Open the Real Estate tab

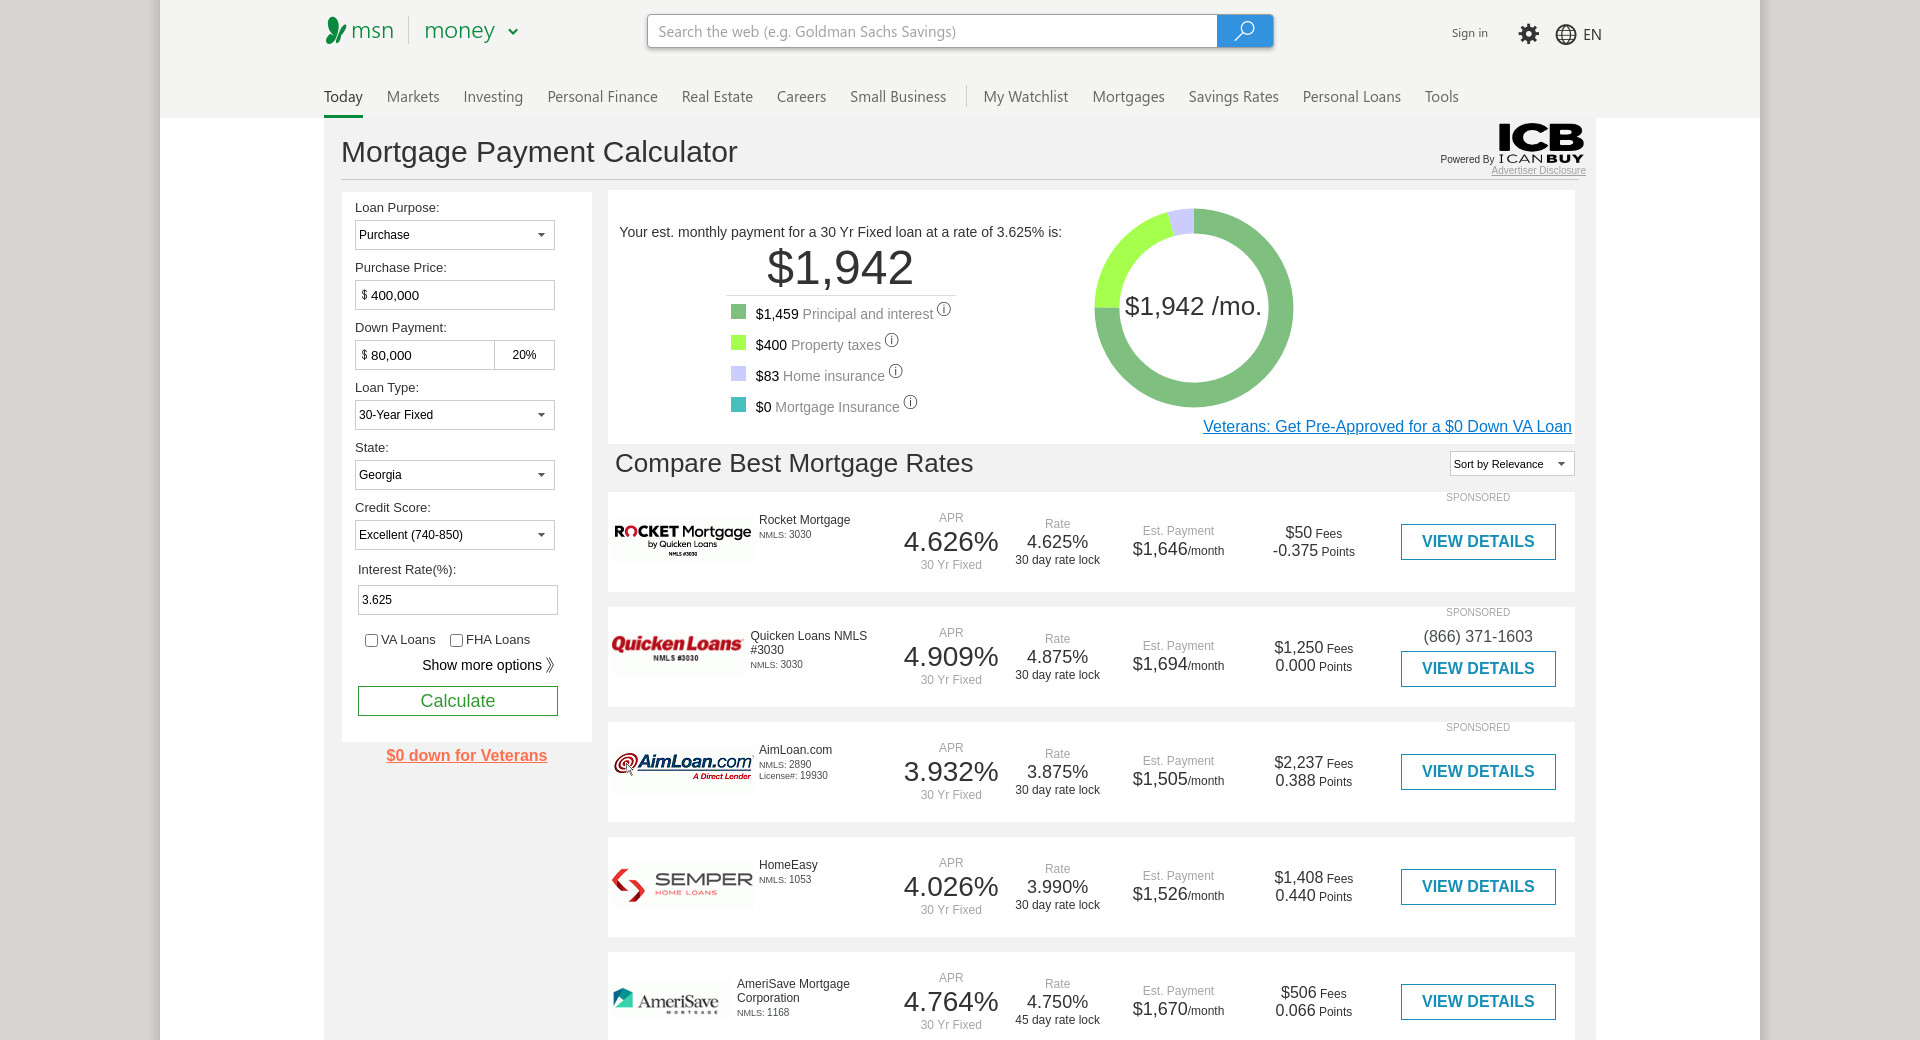716,97
